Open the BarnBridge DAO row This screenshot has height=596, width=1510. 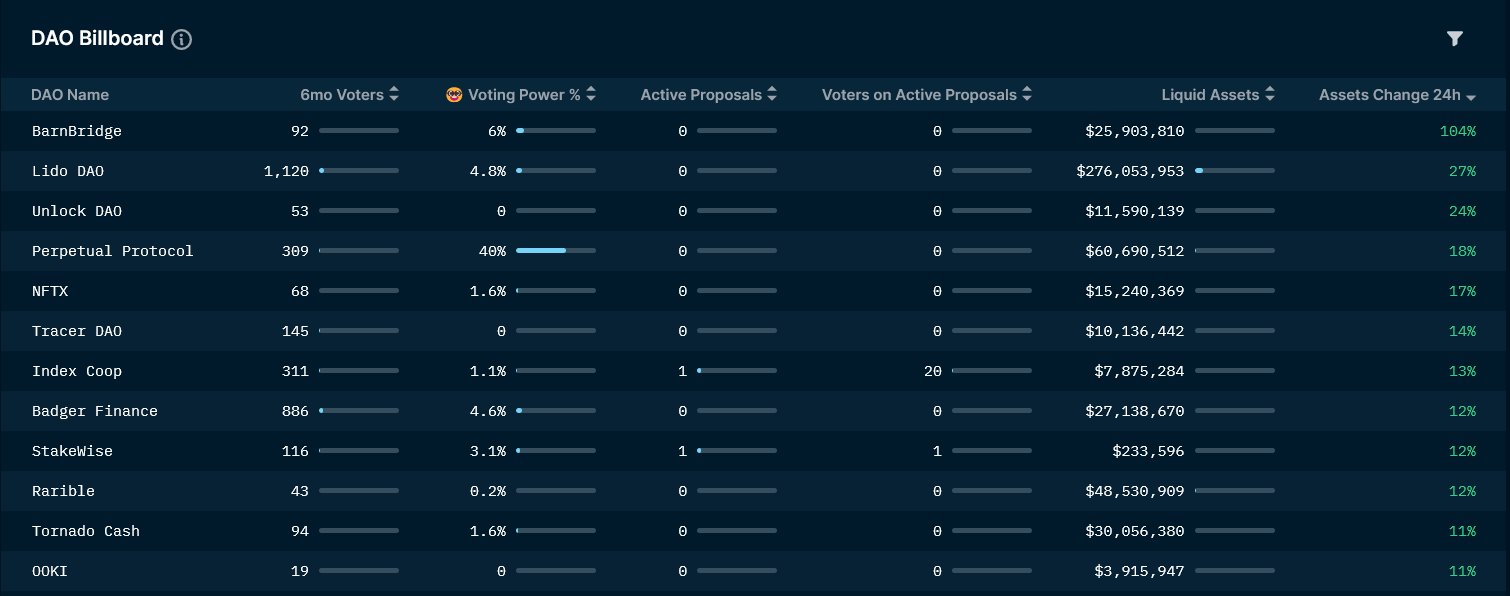[755, 131]
